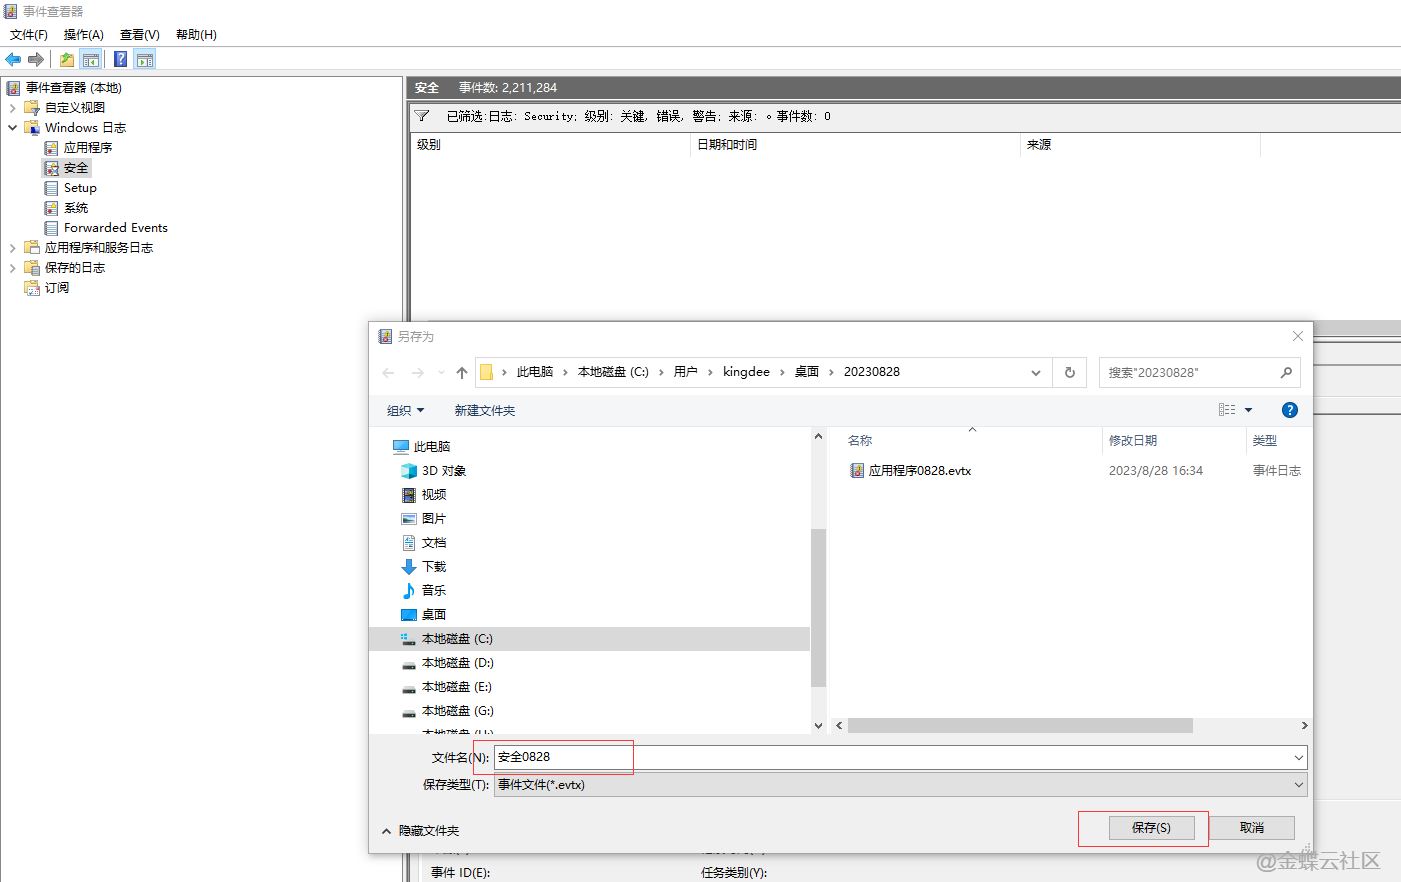Click the refresh button beside address bar
This screenshot has width=1401, height=882.
pyautogui.click(x=1069, y=372)
